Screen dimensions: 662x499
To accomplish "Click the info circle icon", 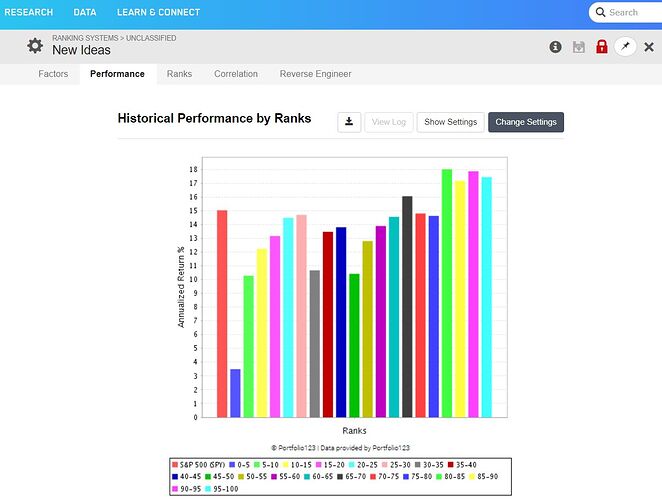I will point(555,47).
